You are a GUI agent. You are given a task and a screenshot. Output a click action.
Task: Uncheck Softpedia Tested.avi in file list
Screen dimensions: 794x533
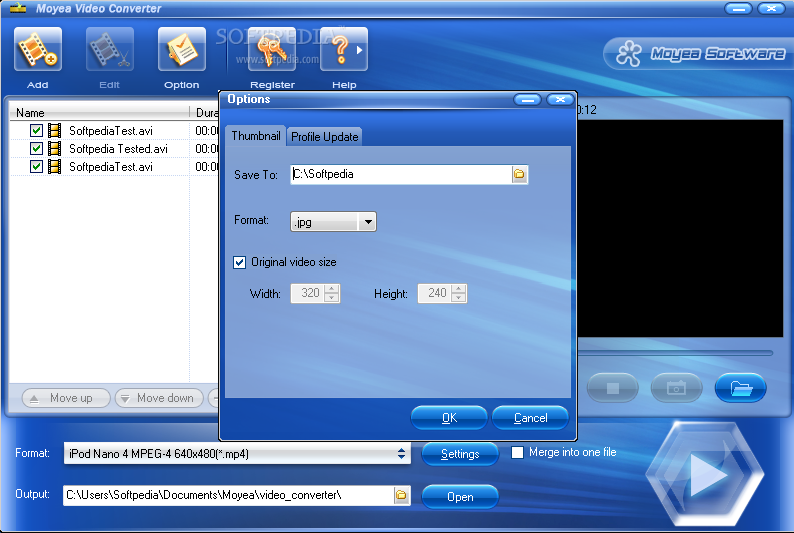(36, 149)
